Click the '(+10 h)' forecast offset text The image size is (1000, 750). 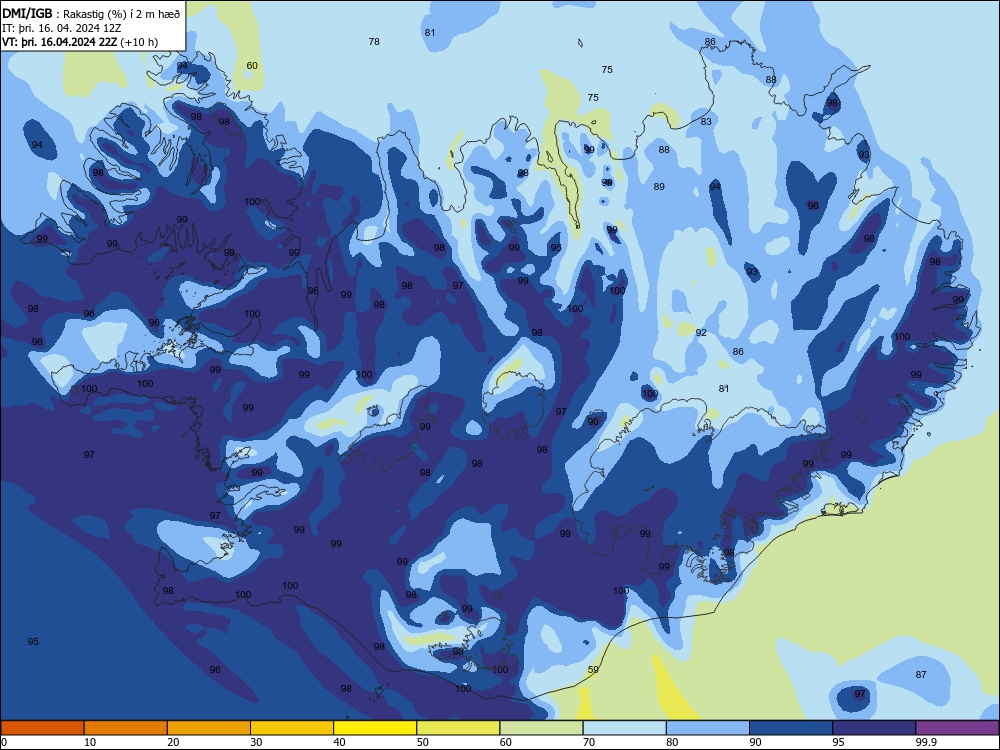pos(139,42)
